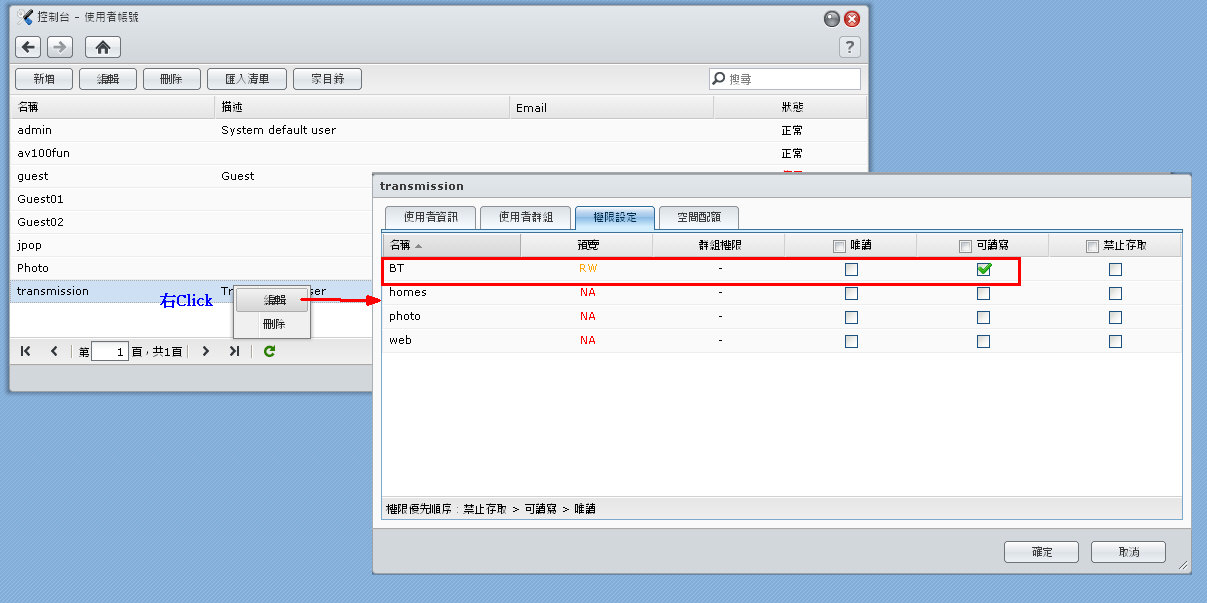1207x603 pixels.
Task: Toggle the 唯讀 column header checkbox
Action: pos(839,246)
